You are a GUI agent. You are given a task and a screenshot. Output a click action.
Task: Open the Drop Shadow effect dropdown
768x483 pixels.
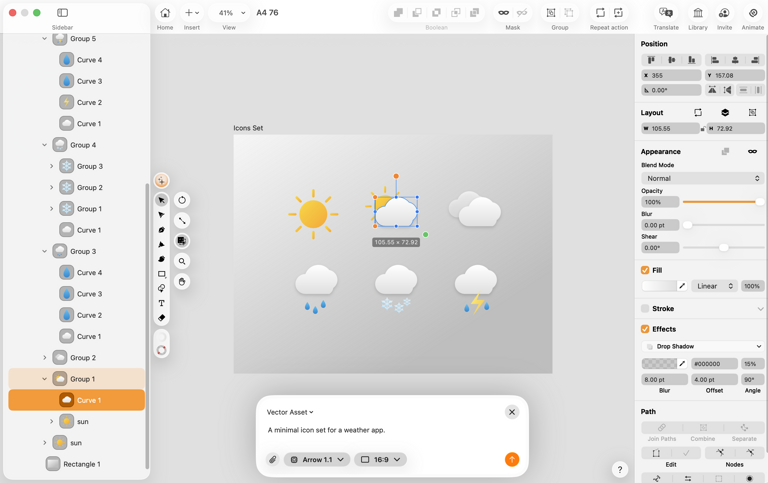702,346
